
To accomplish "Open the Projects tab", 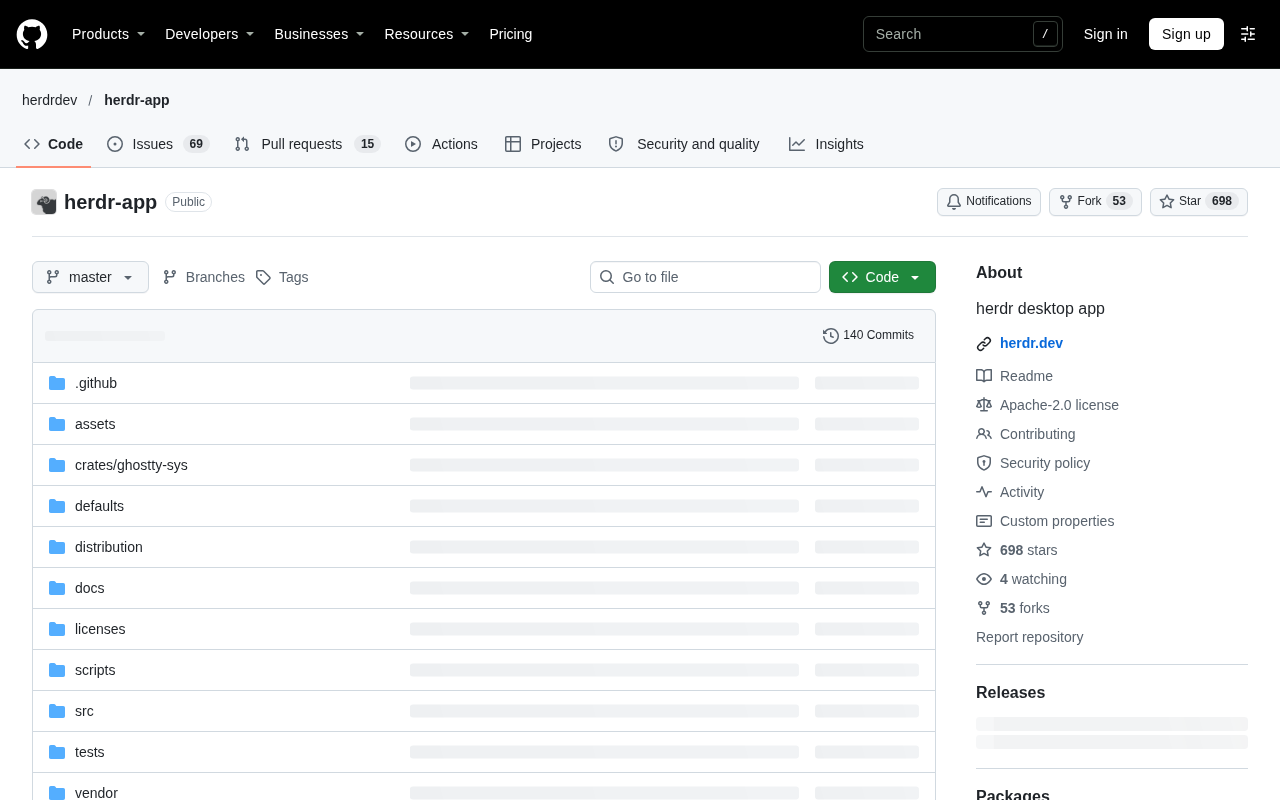I will 543,144.
